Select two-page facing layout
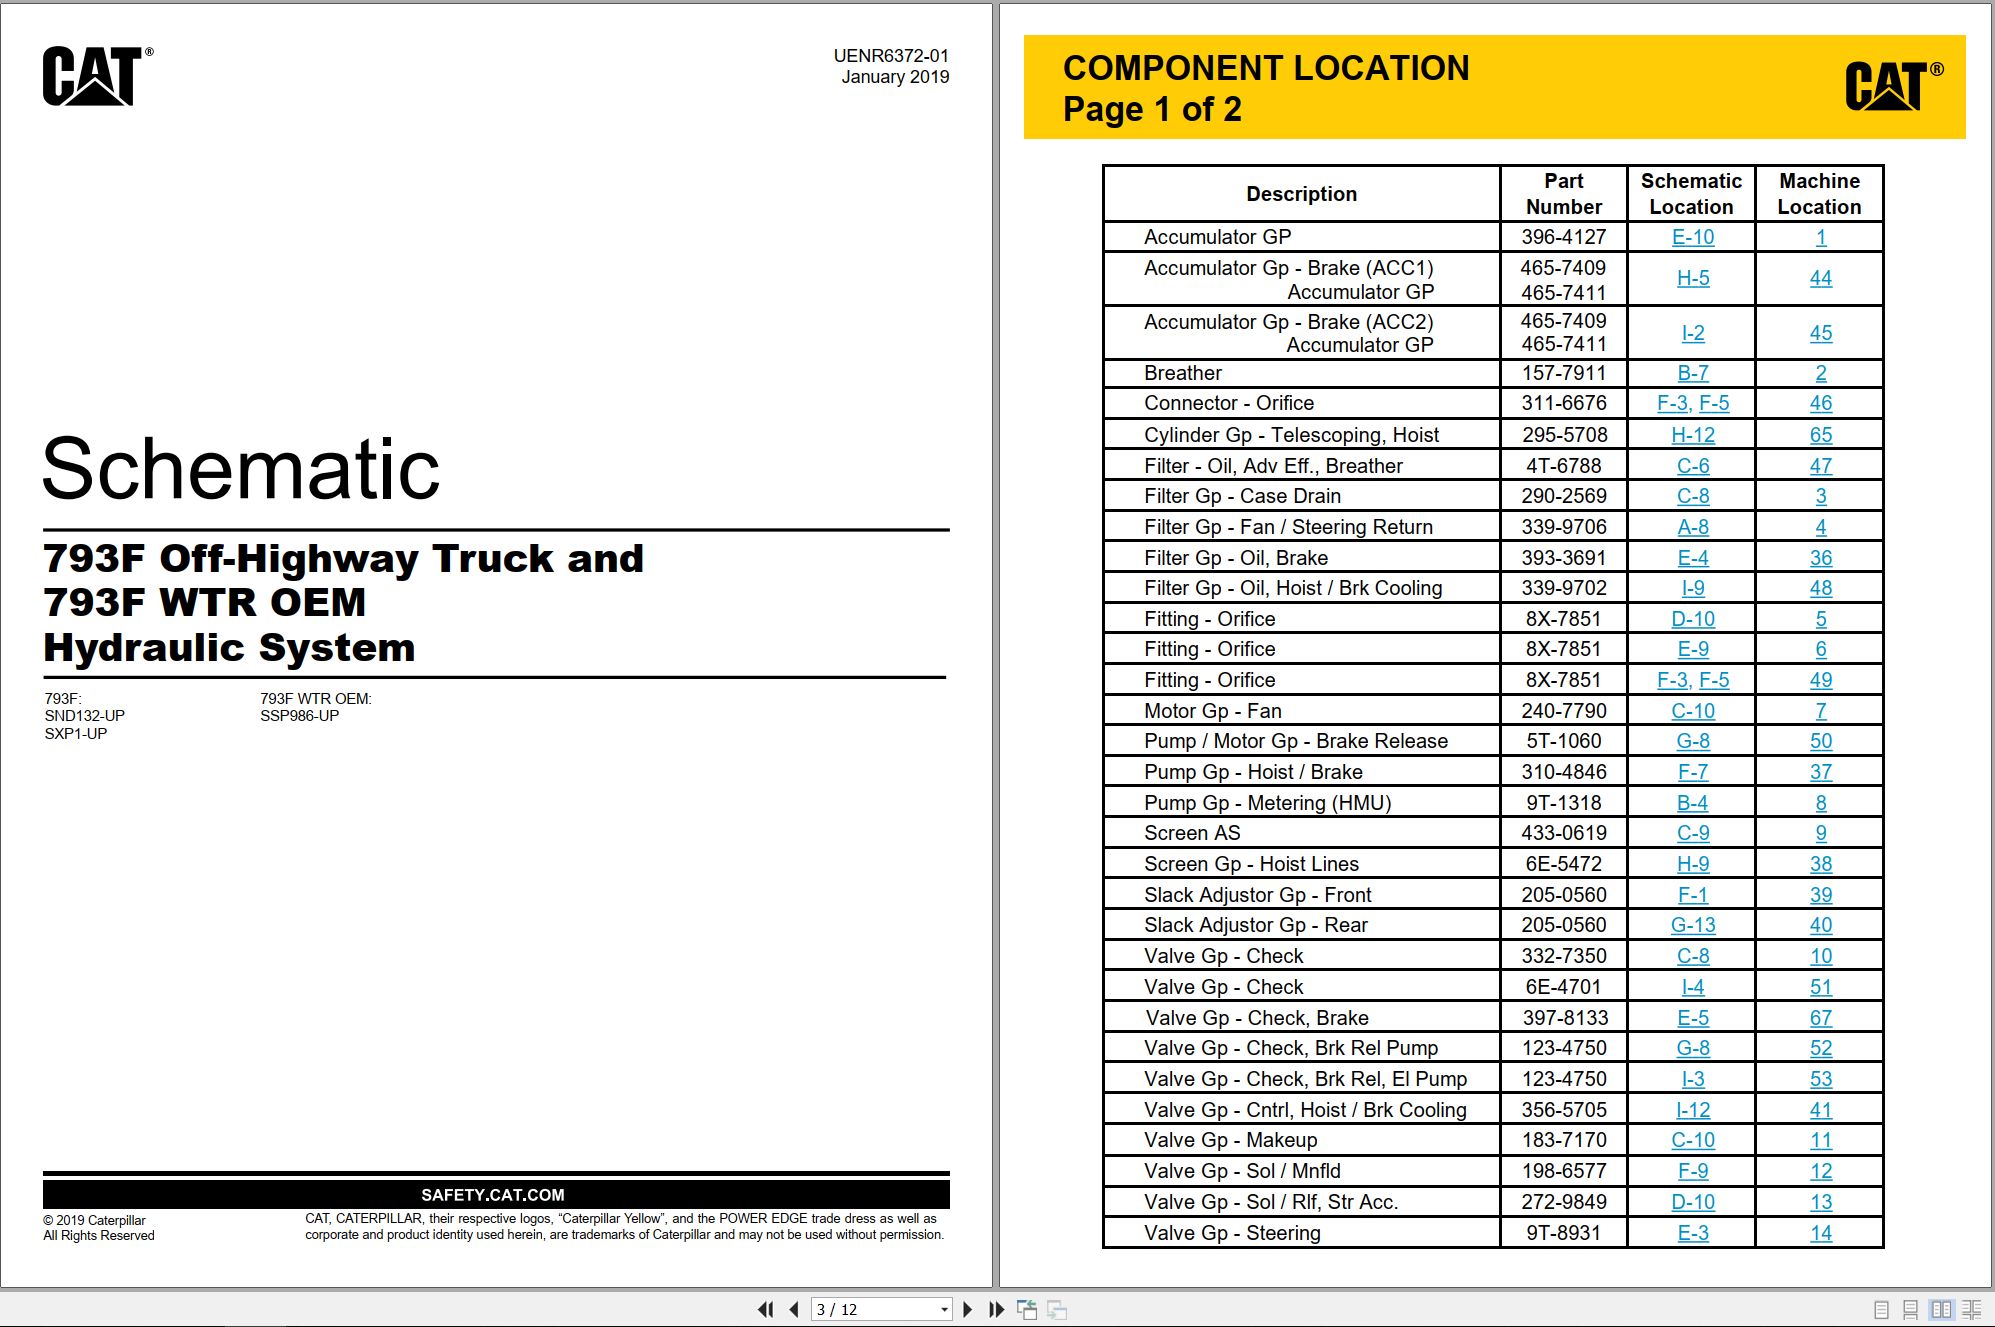 [x=1941, y=1309]
